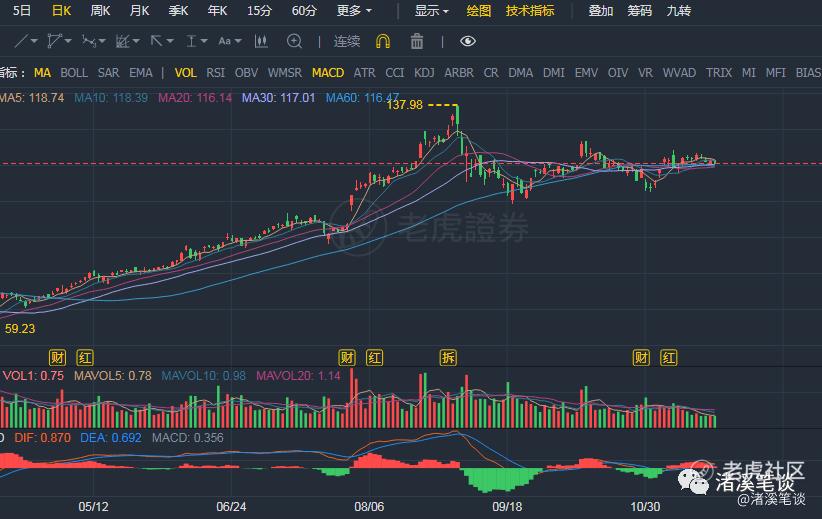The height and width of the screenshot is (519, 822).
Task: Enable the KDJ indicator
Action: point(424,73)
